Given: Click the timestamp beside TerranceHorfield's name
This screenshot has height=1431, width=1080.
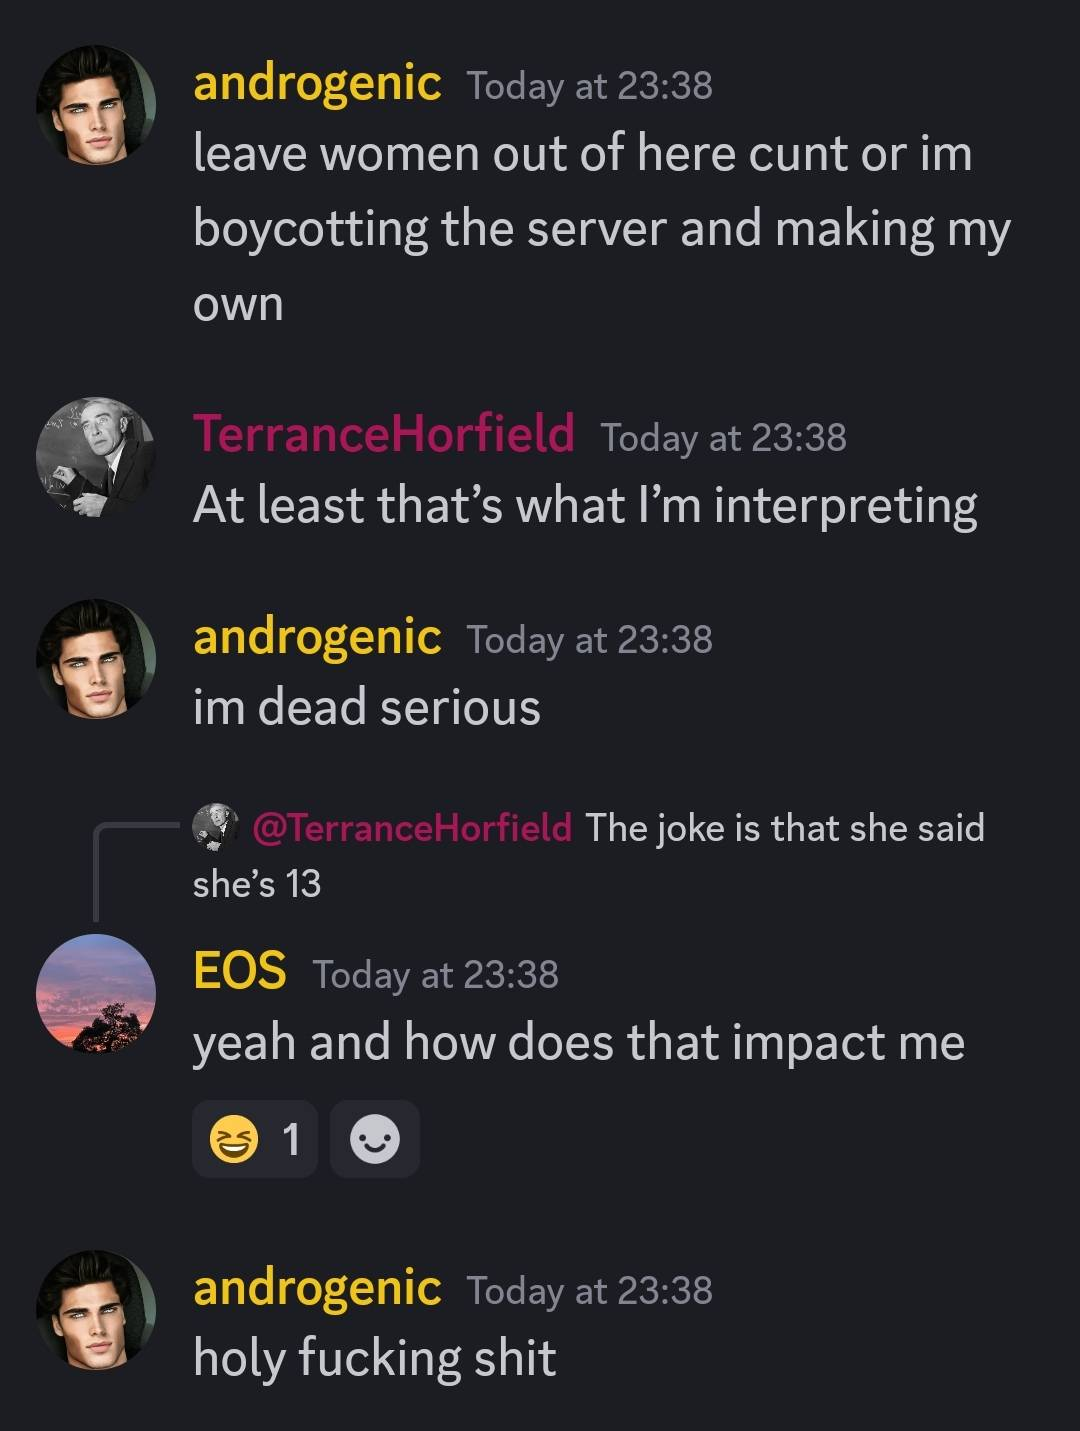Looking at the screenshot, I should tap(723, 437).
